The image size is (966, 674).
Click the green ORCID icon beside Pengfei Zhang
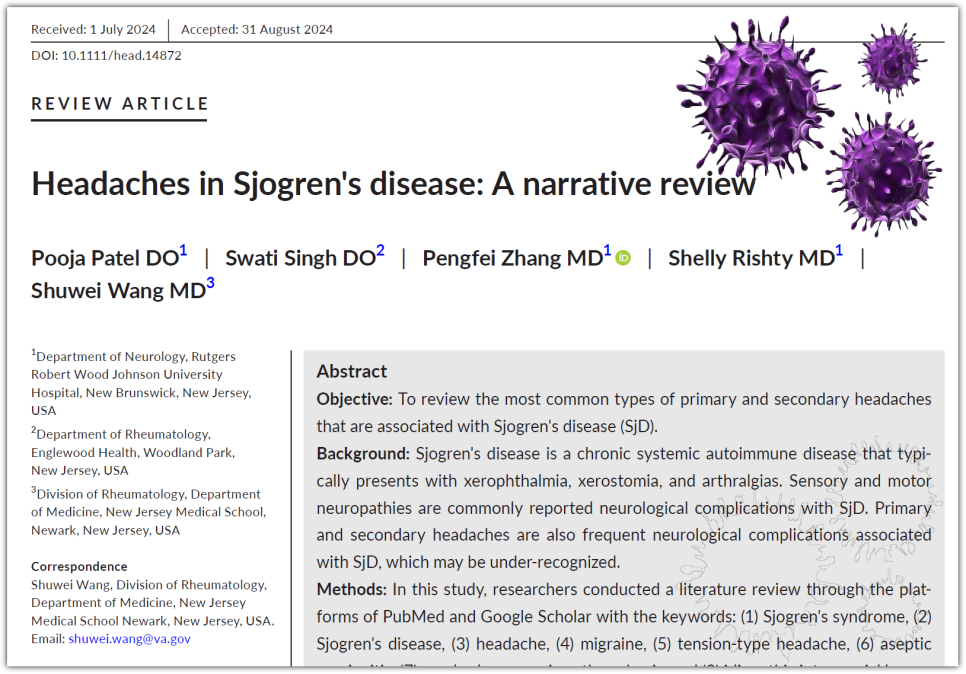(x=623, y=258)
